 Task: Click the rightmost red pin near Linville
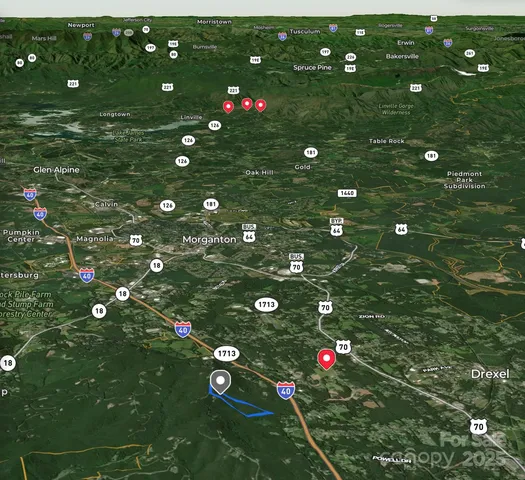coord(260,105)
